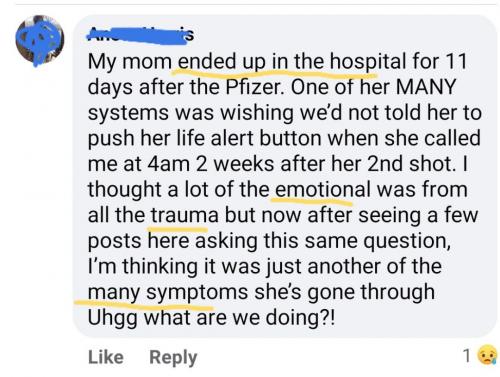Screen dimensions: 500x377
Task: Click the capitalized word "MANY"
Action: (426, 87)
